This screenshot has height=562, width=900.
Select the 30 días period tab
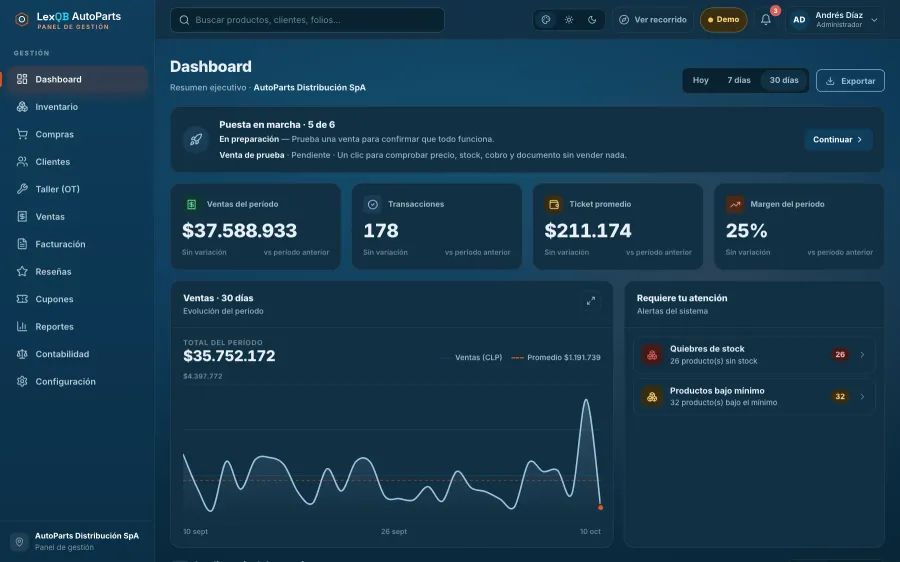[783, 80]
